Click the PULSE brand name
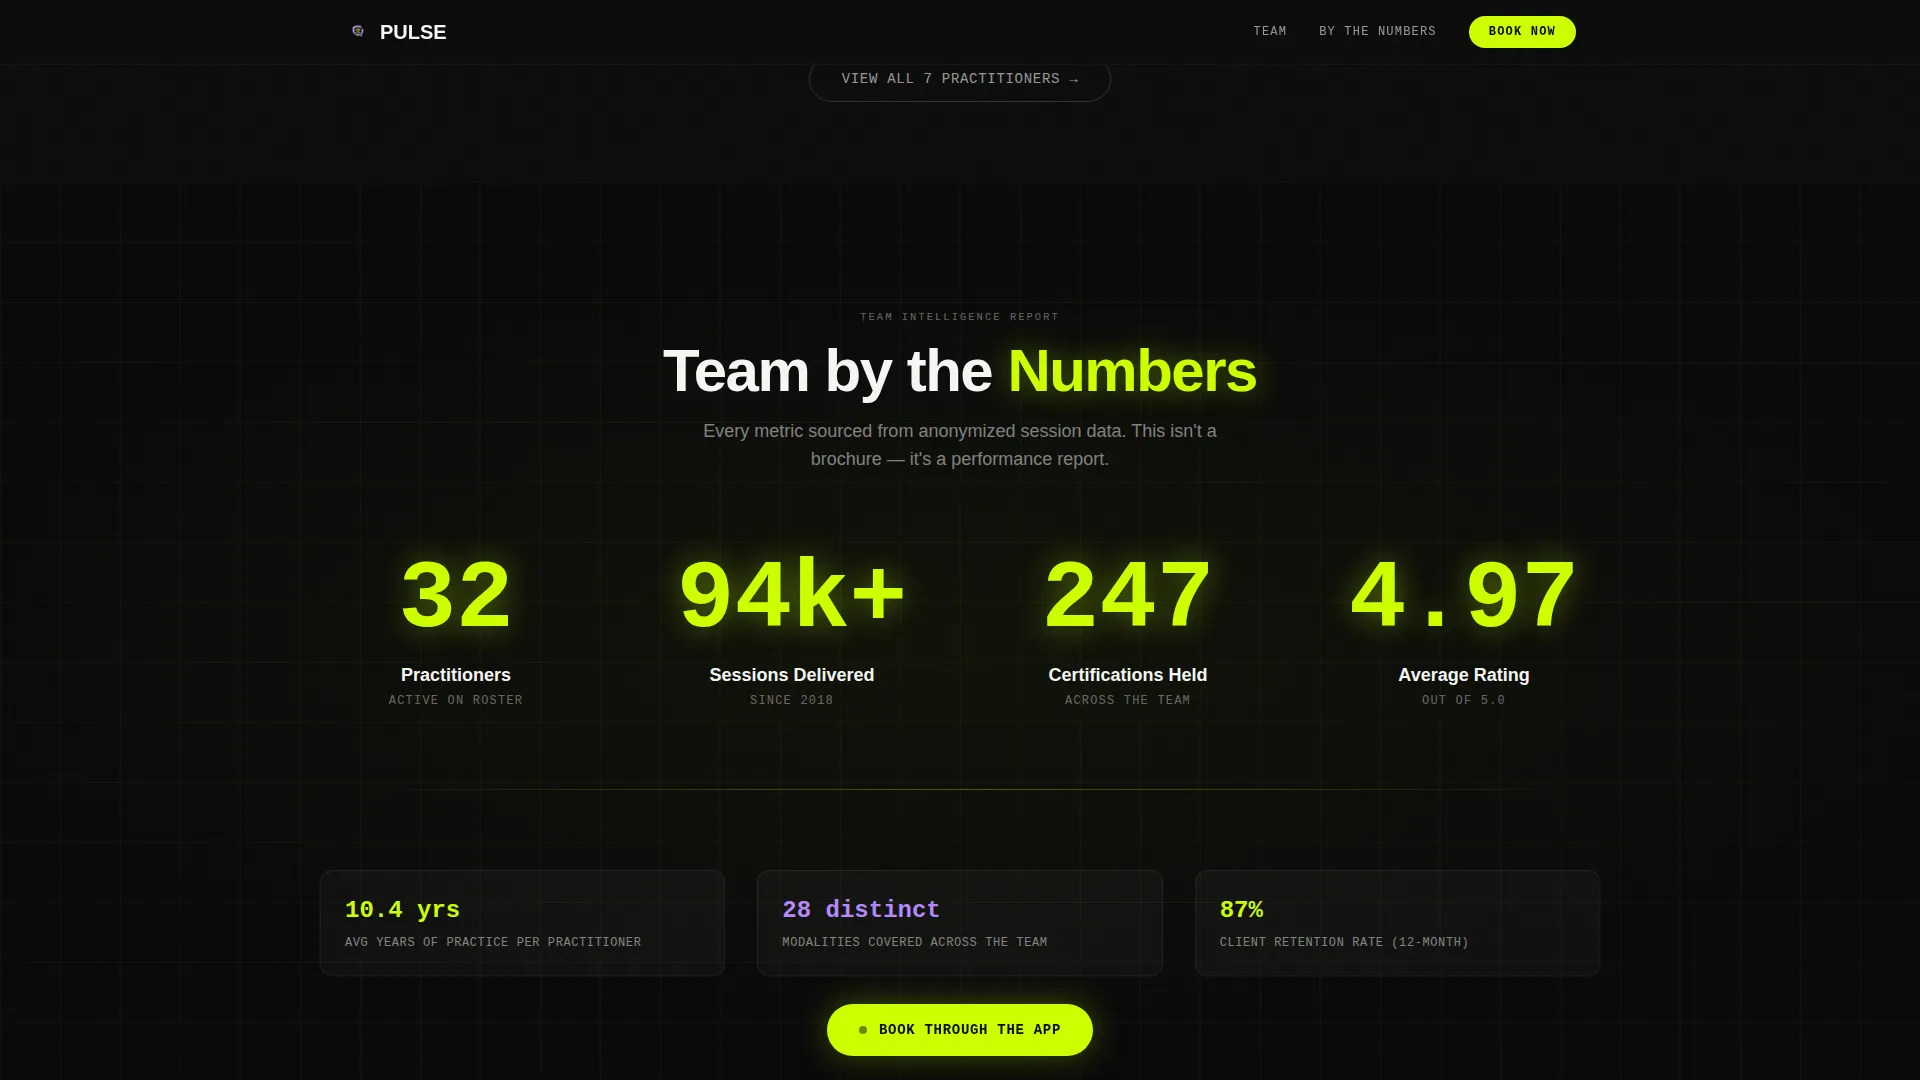1920x1080 pixels. [413, 32]
